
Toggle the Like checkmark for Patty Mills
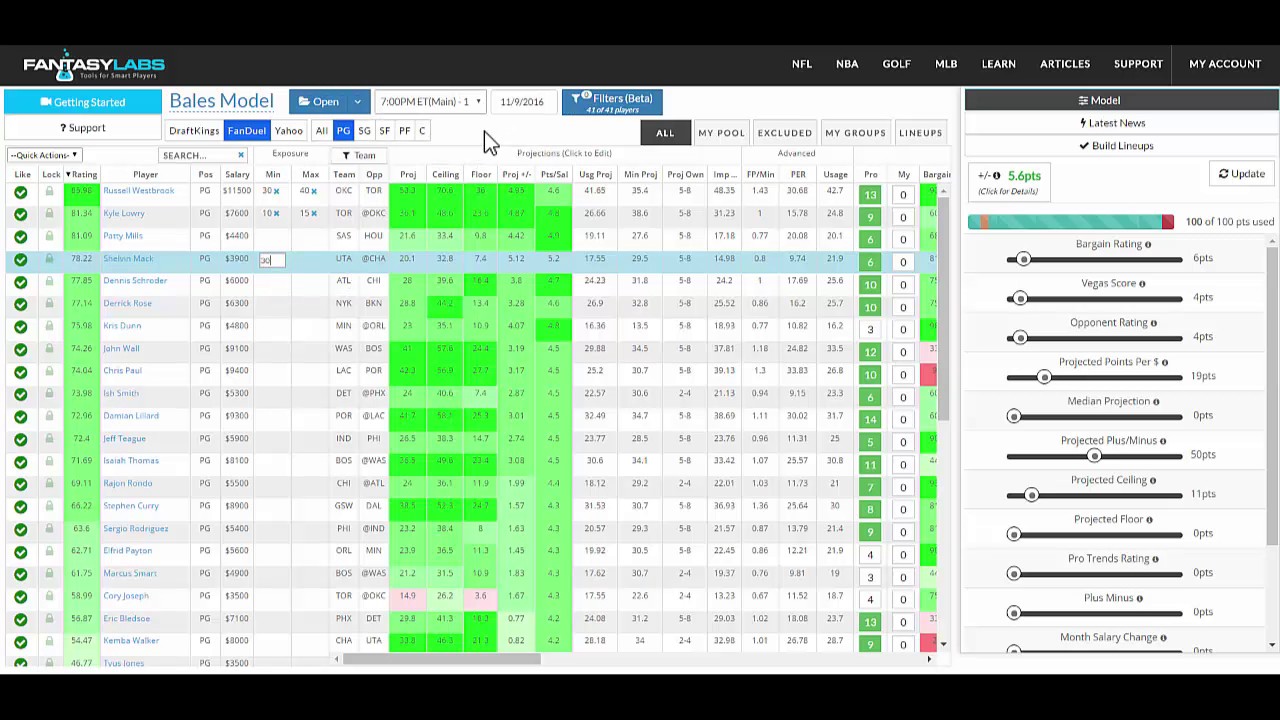[x=21, y=236]
